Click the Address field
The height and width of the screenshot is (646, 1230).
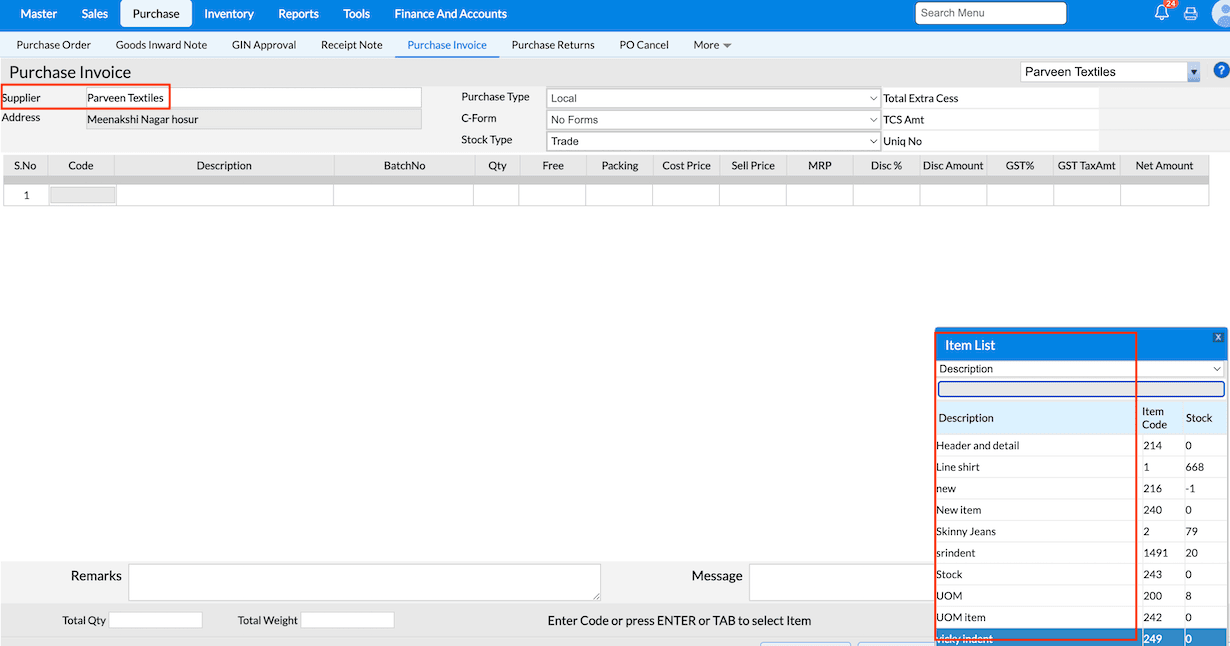254,119
